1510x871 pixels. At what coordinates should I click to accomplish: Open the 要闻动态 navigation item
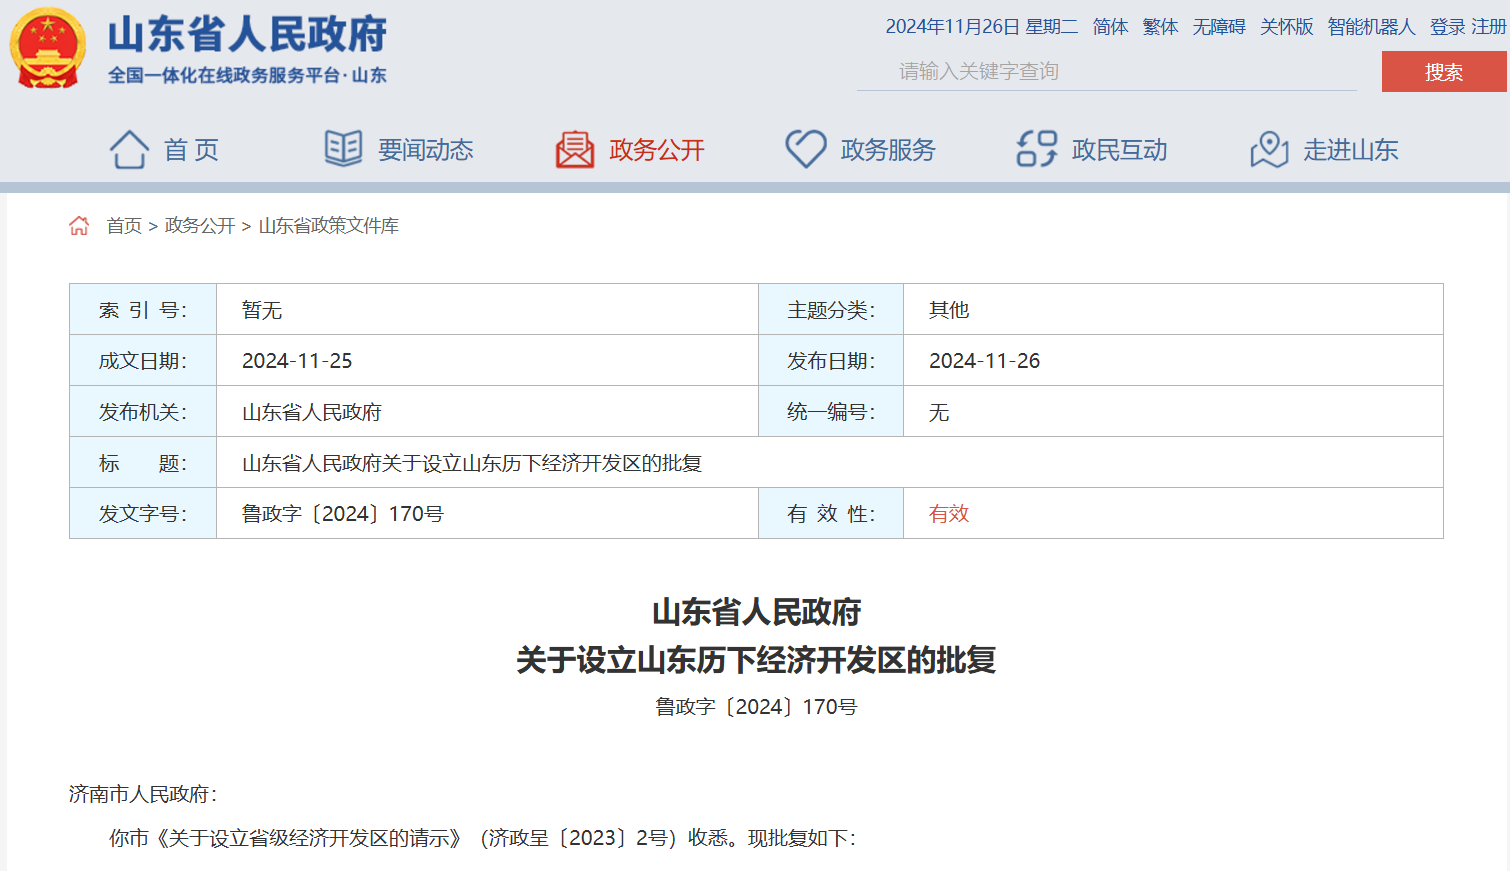[425, 150]
